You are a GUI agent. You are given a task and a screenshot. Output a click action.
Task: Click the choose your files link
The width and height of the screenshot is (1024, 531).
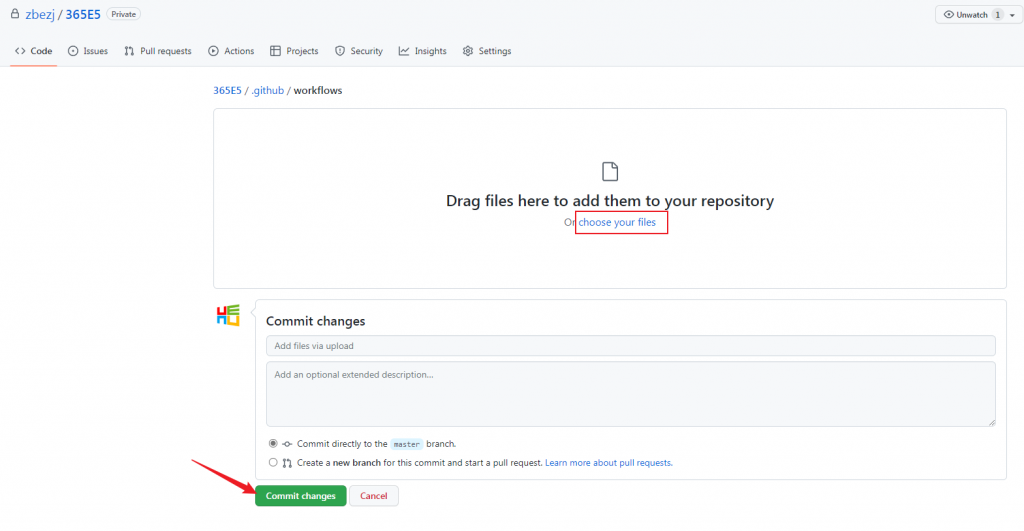coord(617,222)
